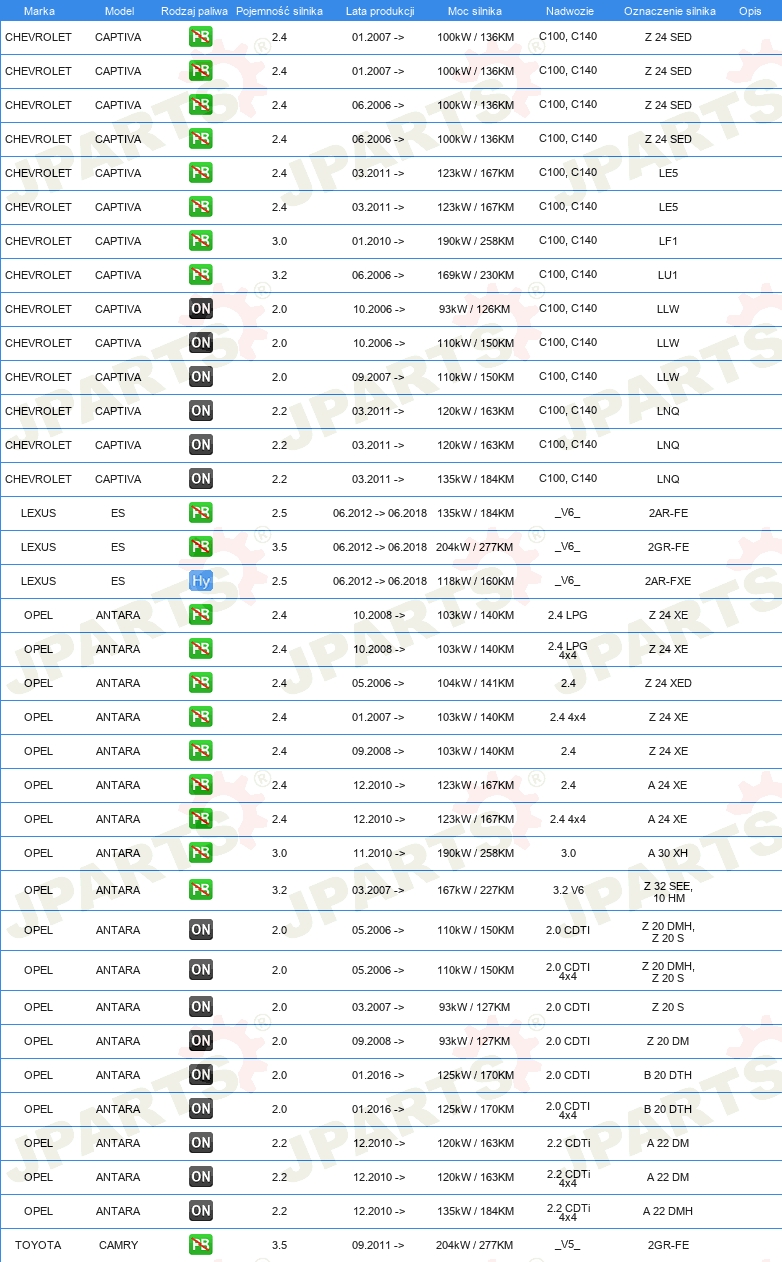Click the _V5_ body cell
782x1262 pixels.
coord(568,1245)
